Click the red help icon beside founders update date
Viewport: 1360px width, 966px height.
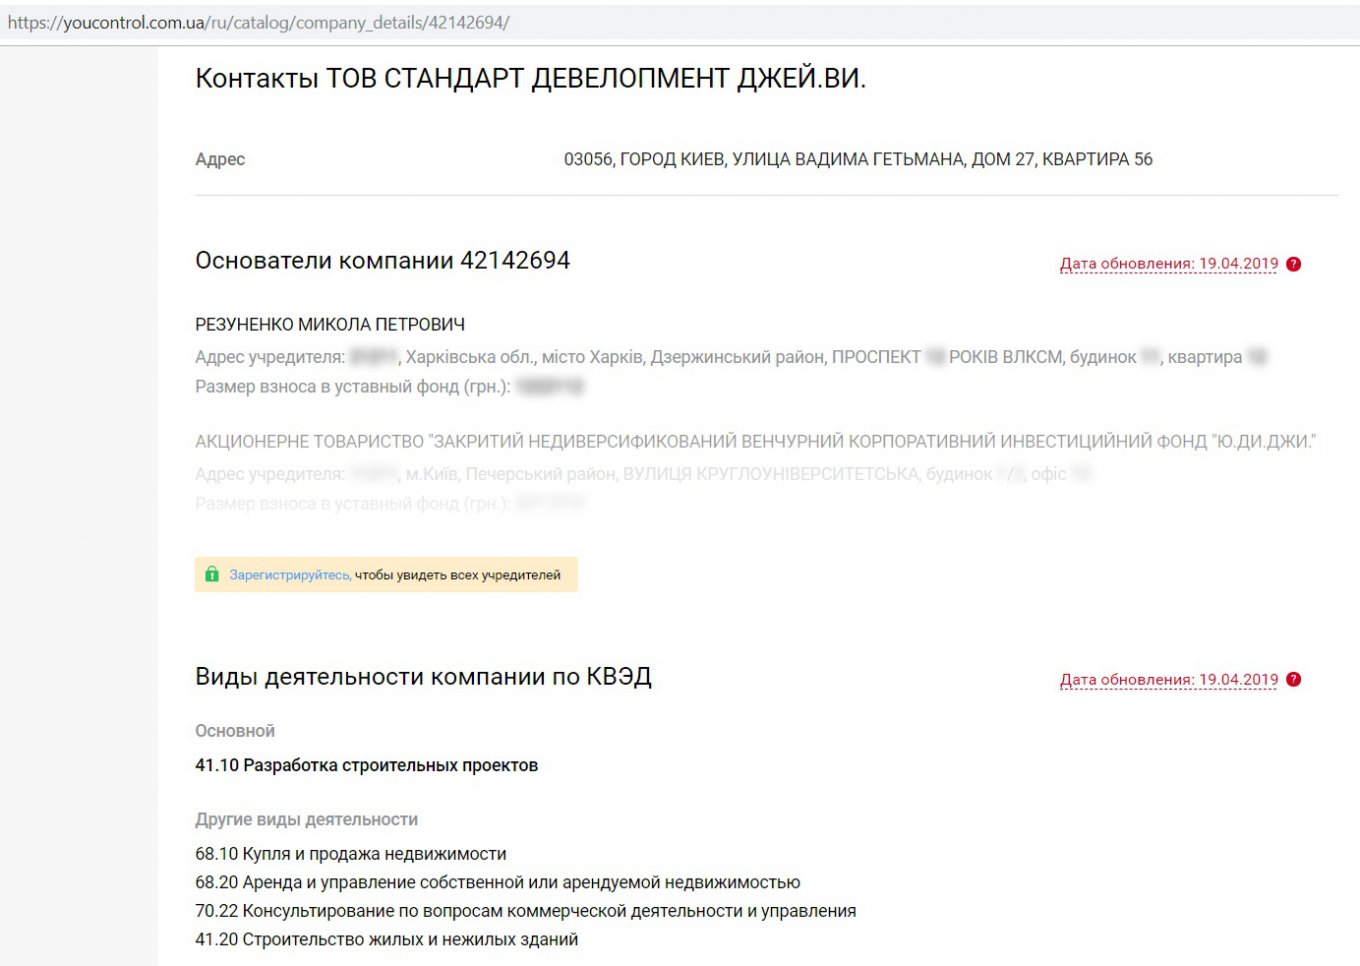pyautogui.click(x=1293, y=264)
